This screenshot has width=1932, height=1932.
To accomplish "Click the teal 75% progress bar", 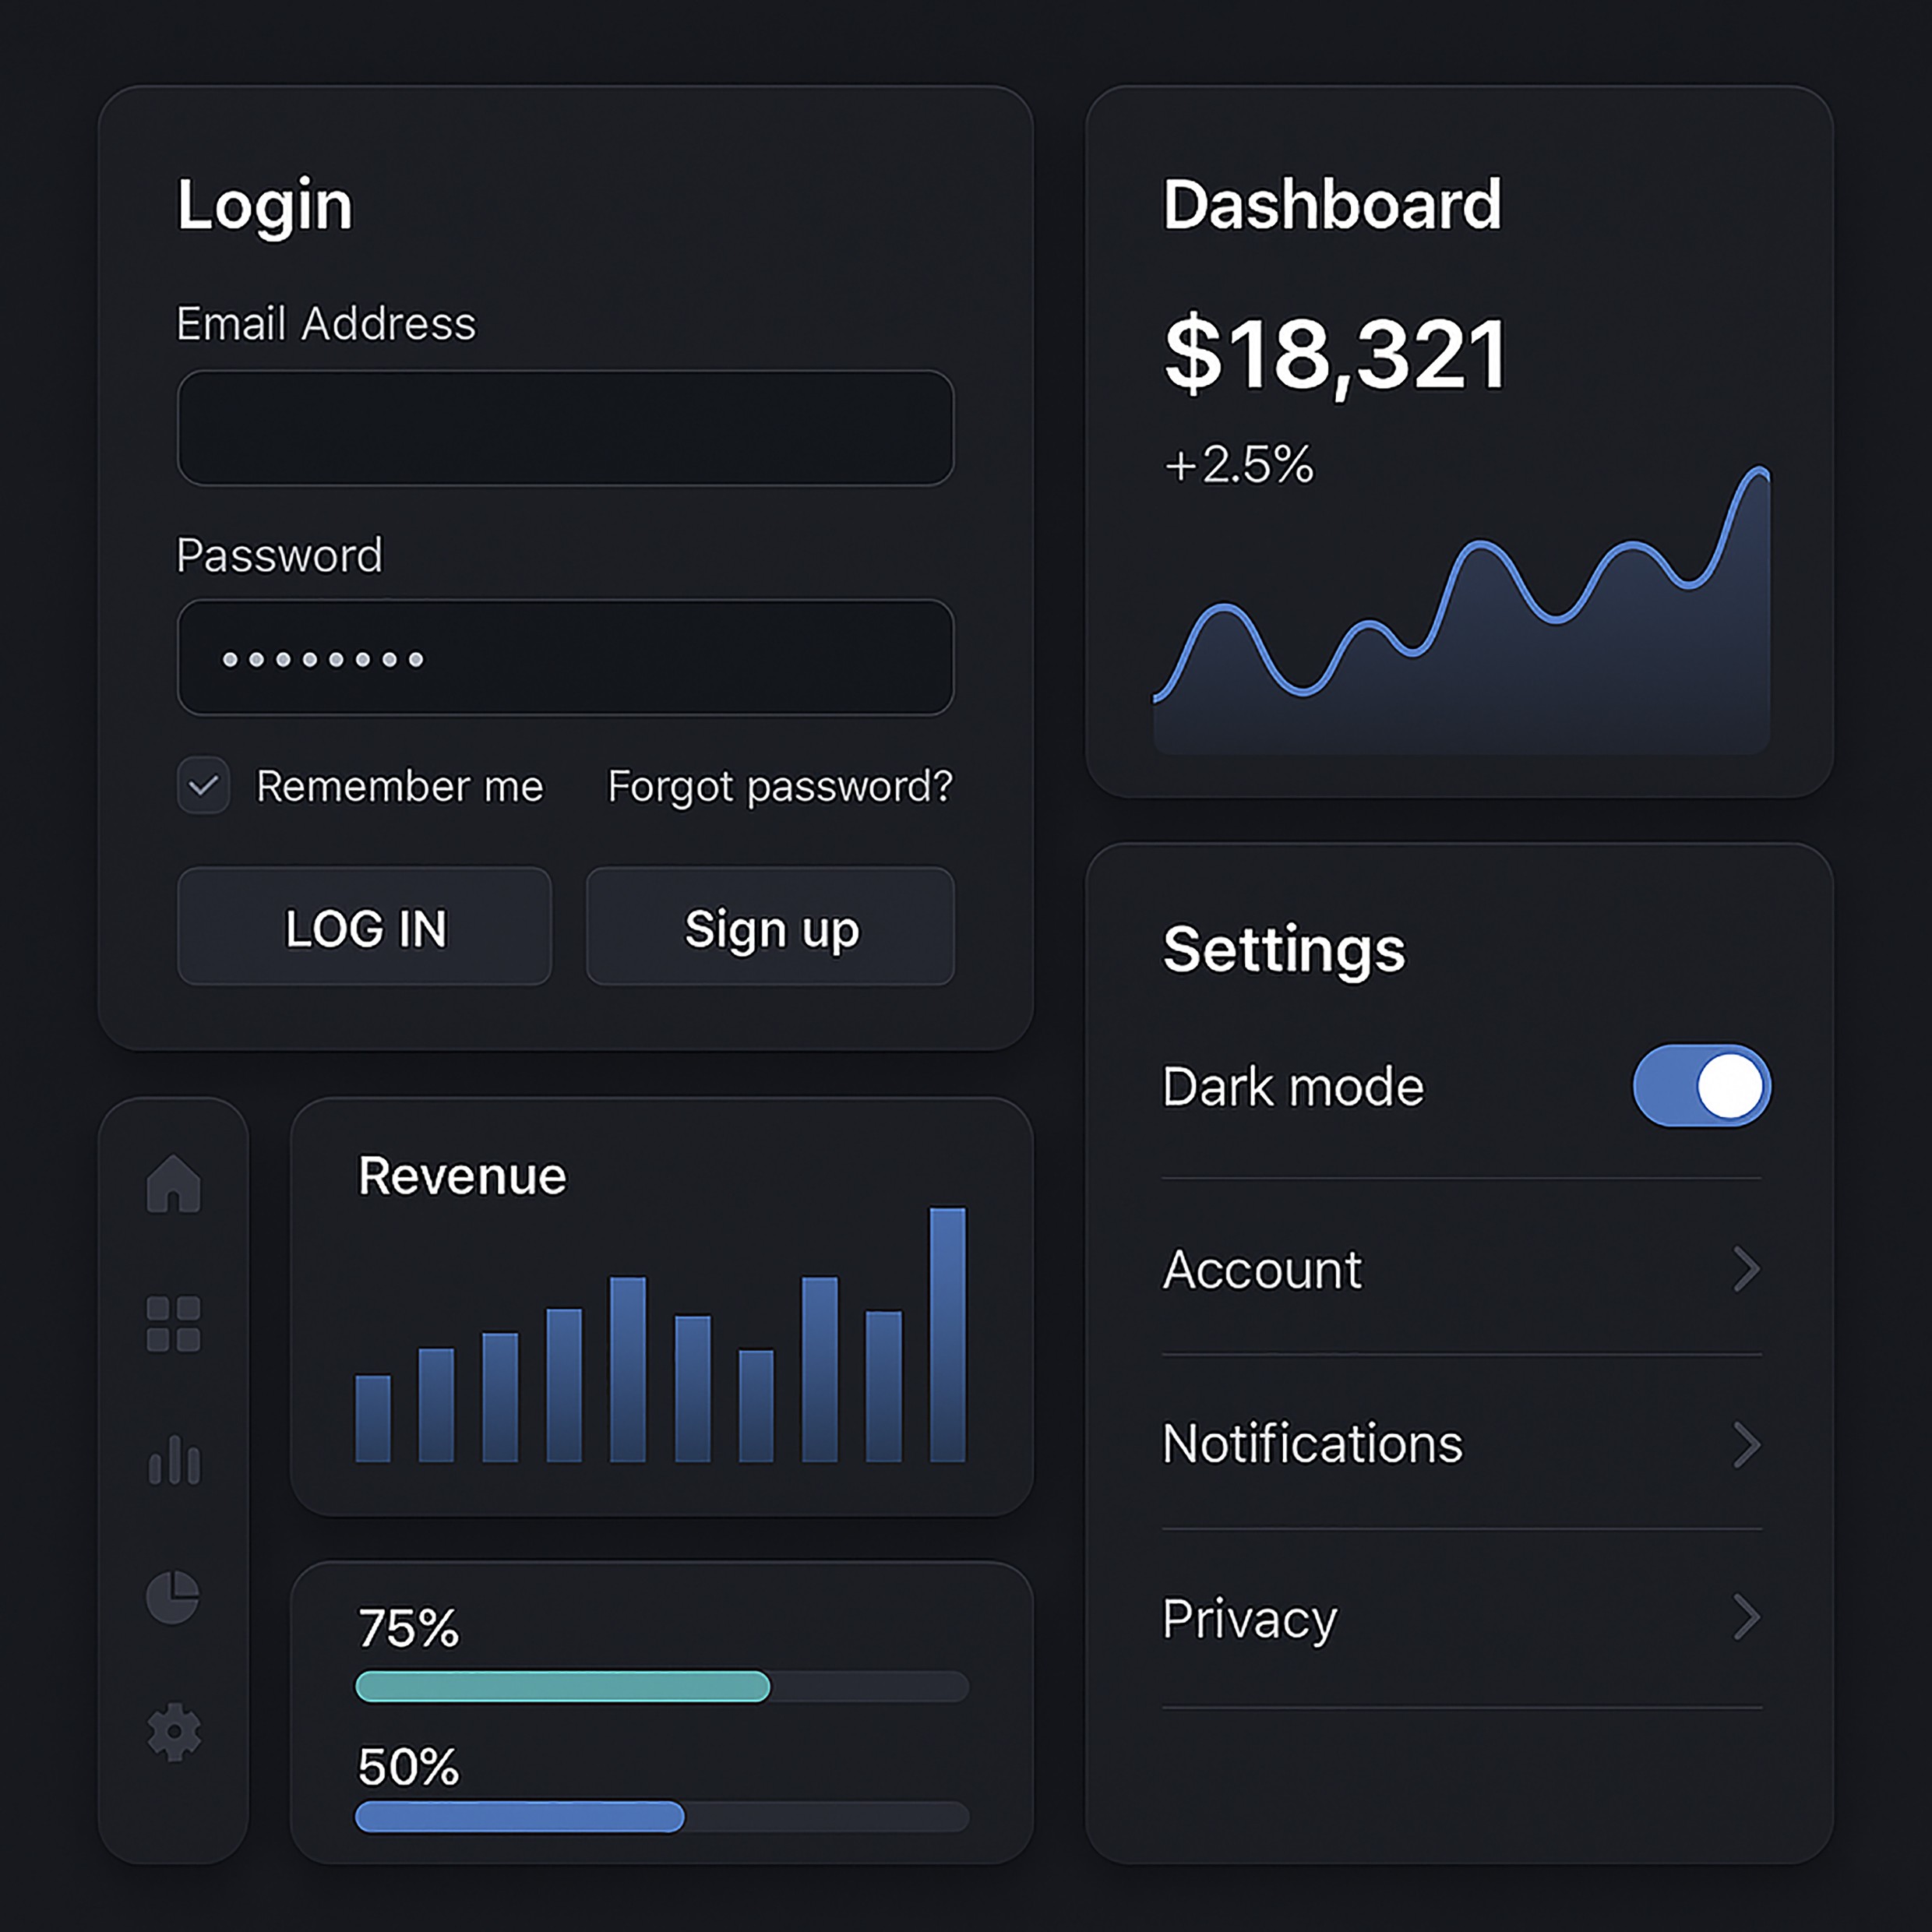I will 563,1686.
